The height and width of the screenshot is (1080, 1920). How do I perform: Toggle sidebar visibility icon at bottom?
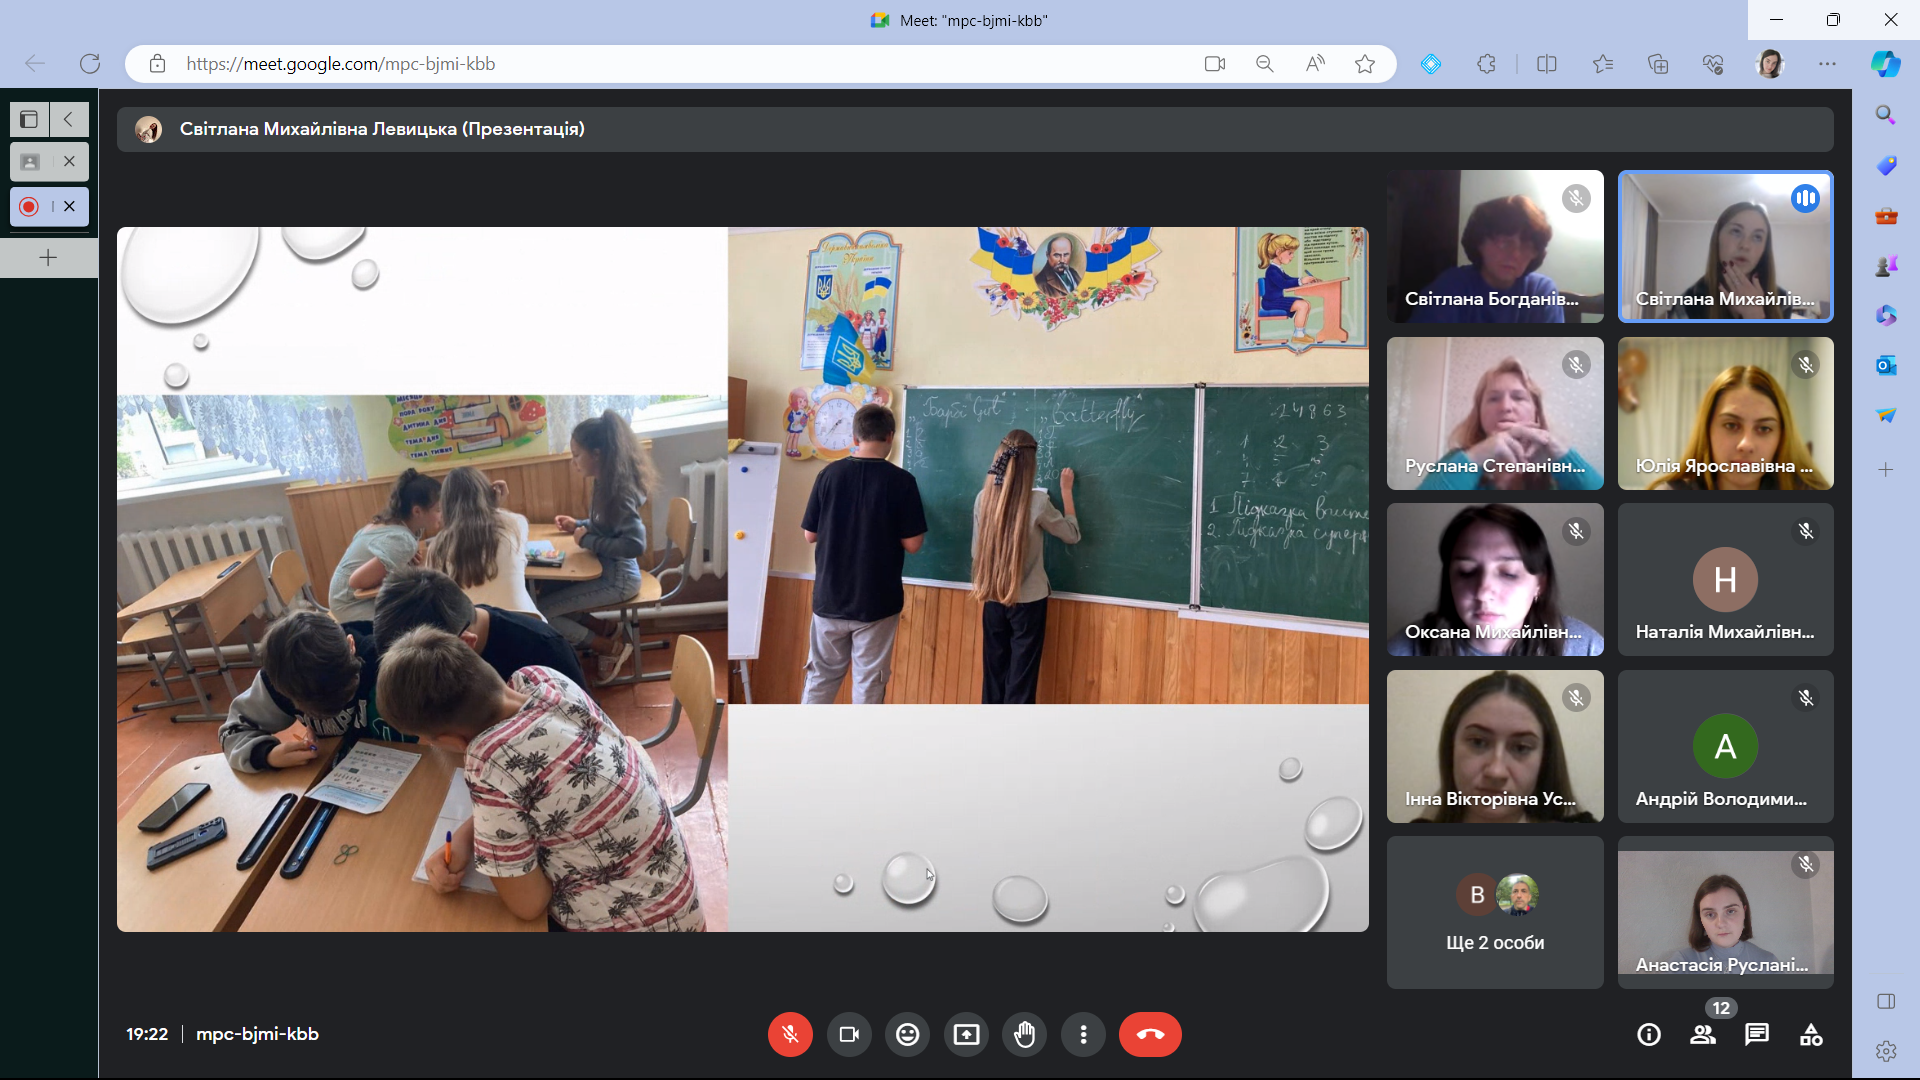tap(1886, 1001)
